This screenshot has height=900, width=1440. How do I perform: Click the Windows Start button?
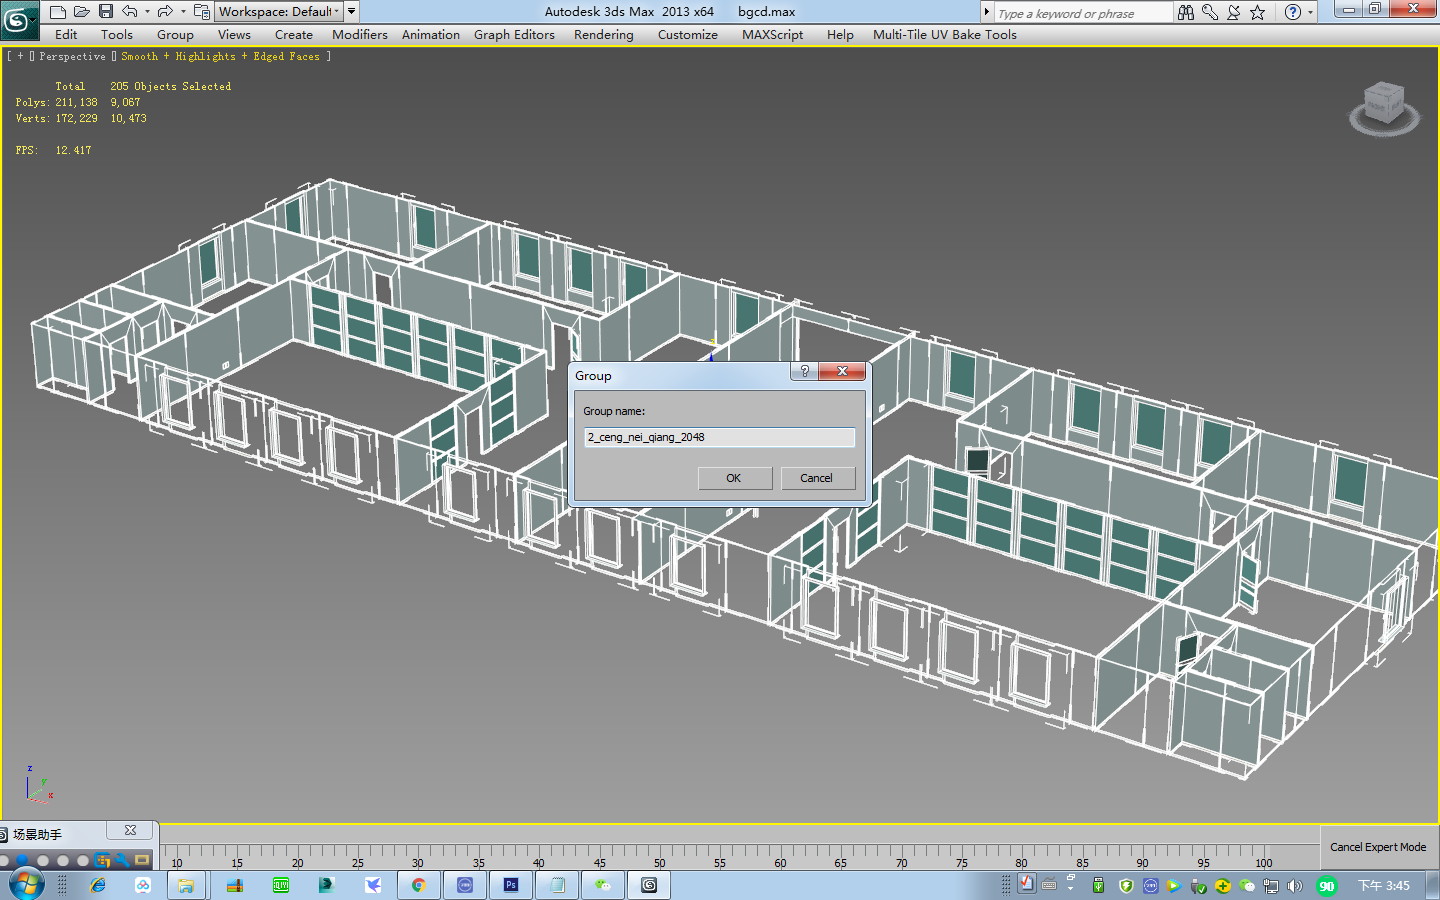point(27,885)
